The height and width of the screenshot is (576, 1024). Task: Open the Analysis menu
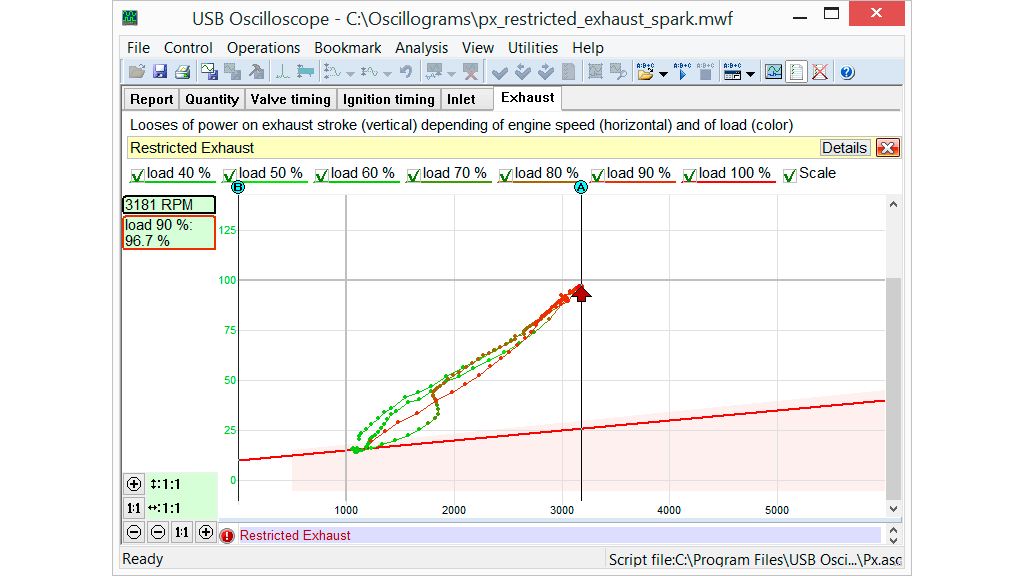point(422,48)
